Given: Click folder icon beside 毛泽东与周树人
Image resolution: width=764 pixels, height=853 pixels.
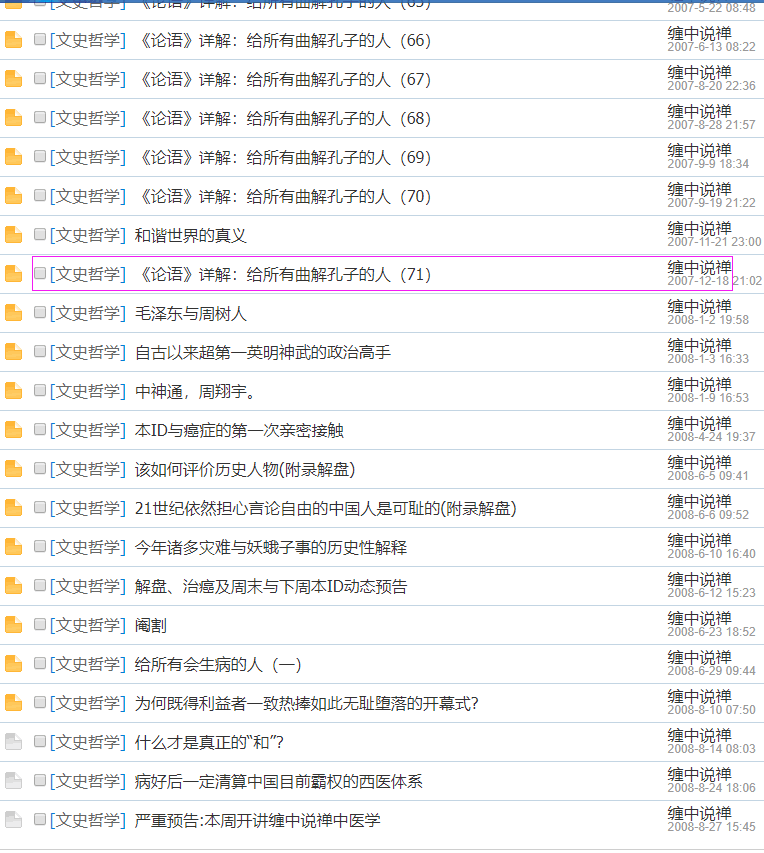Looking at the screenshot, I should click(x=14, y=313).
